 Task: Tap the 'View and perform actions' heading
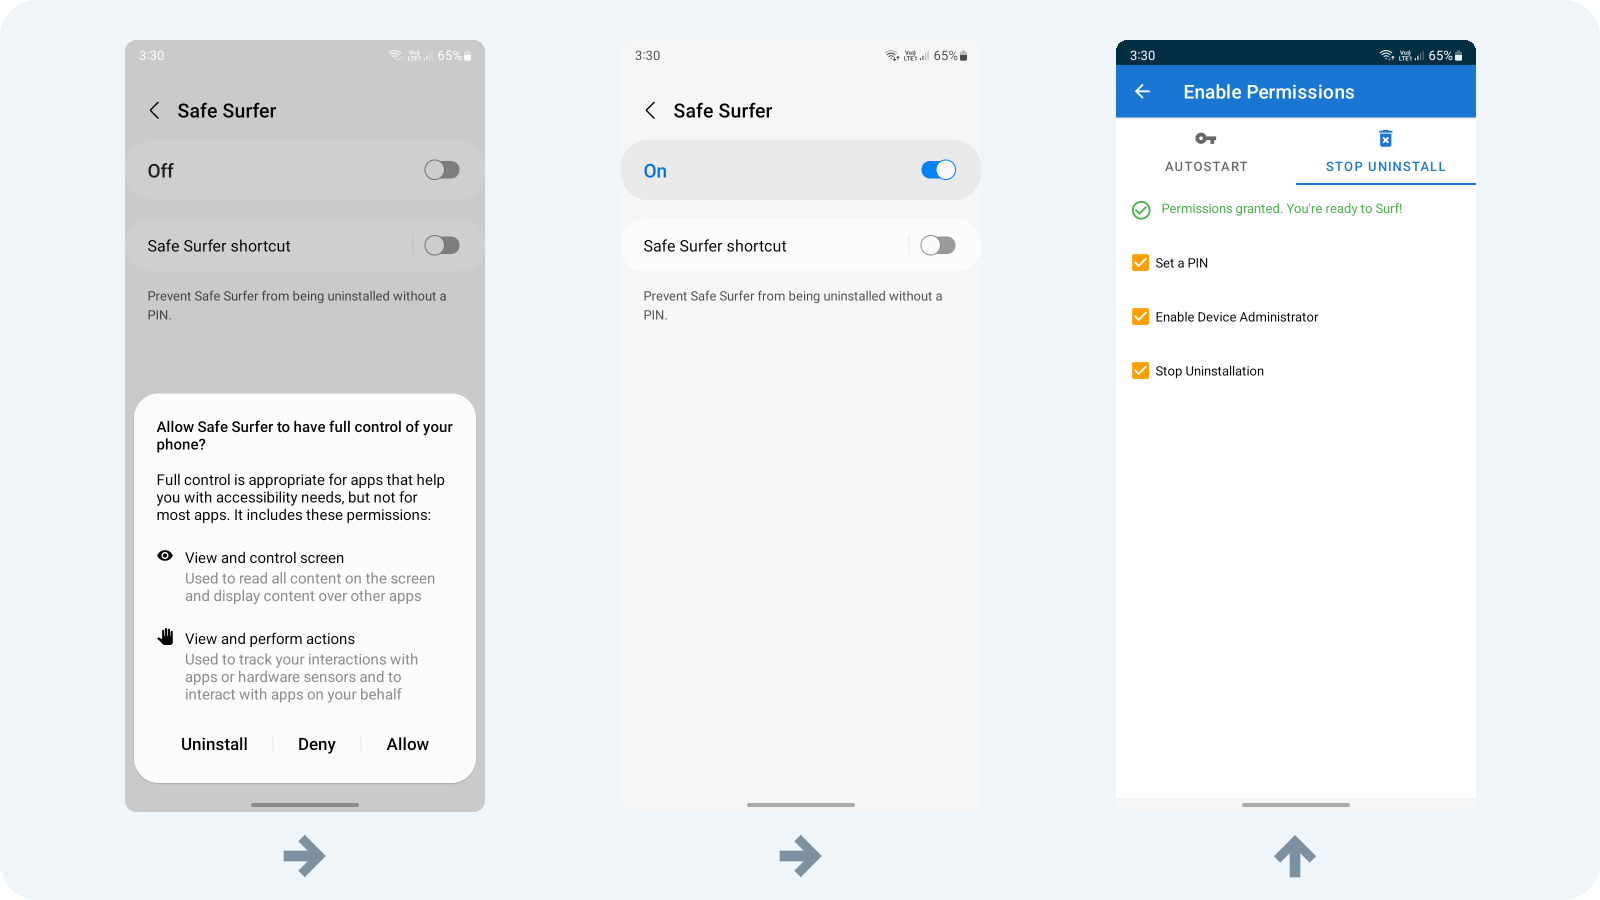point(270,639)
